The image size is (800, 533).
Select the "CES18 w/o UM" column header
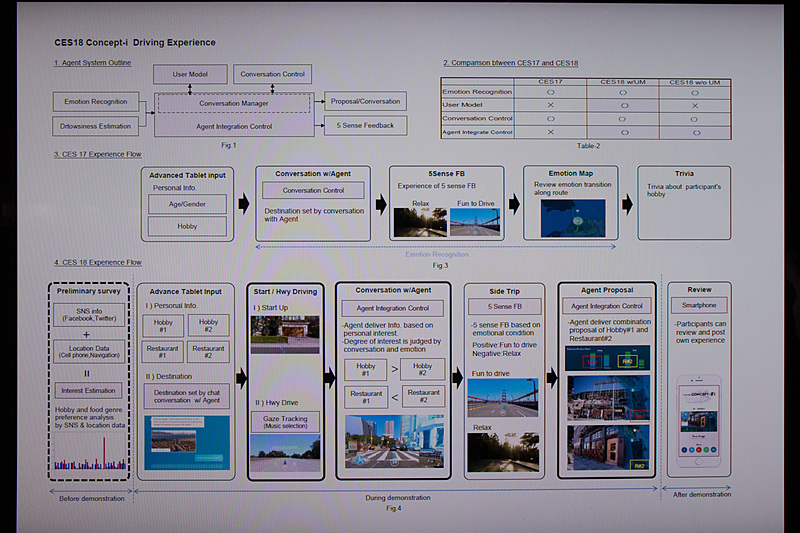695,82
